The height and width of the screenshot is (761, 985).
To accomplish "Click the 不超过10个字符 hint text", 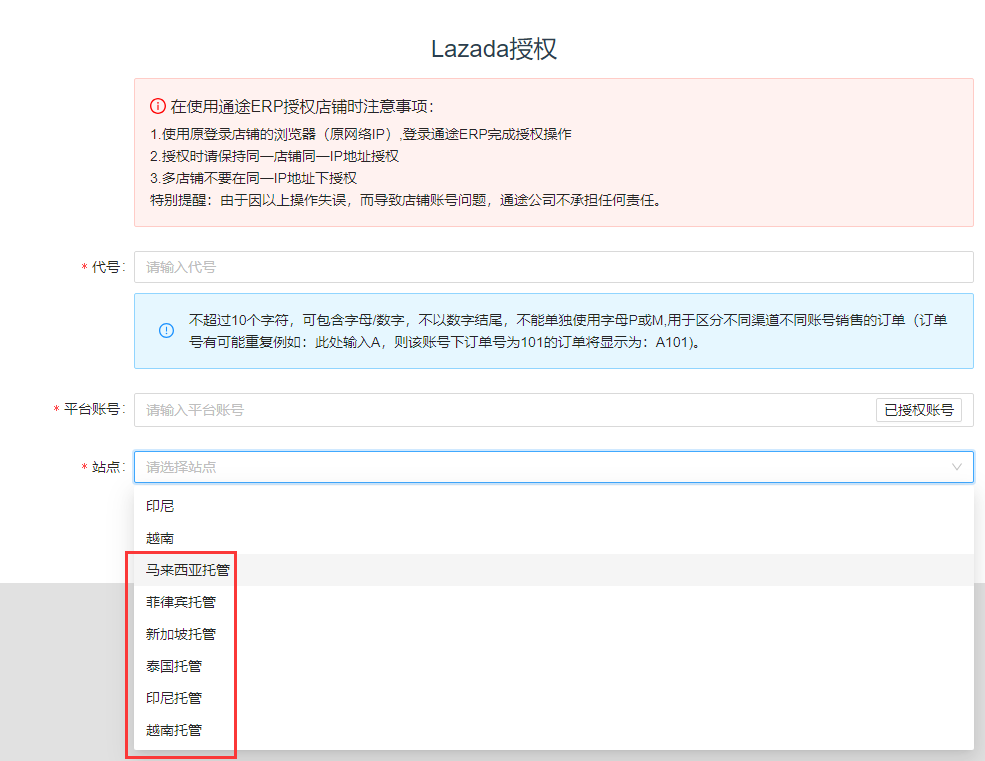I will (x=568, y=331).
